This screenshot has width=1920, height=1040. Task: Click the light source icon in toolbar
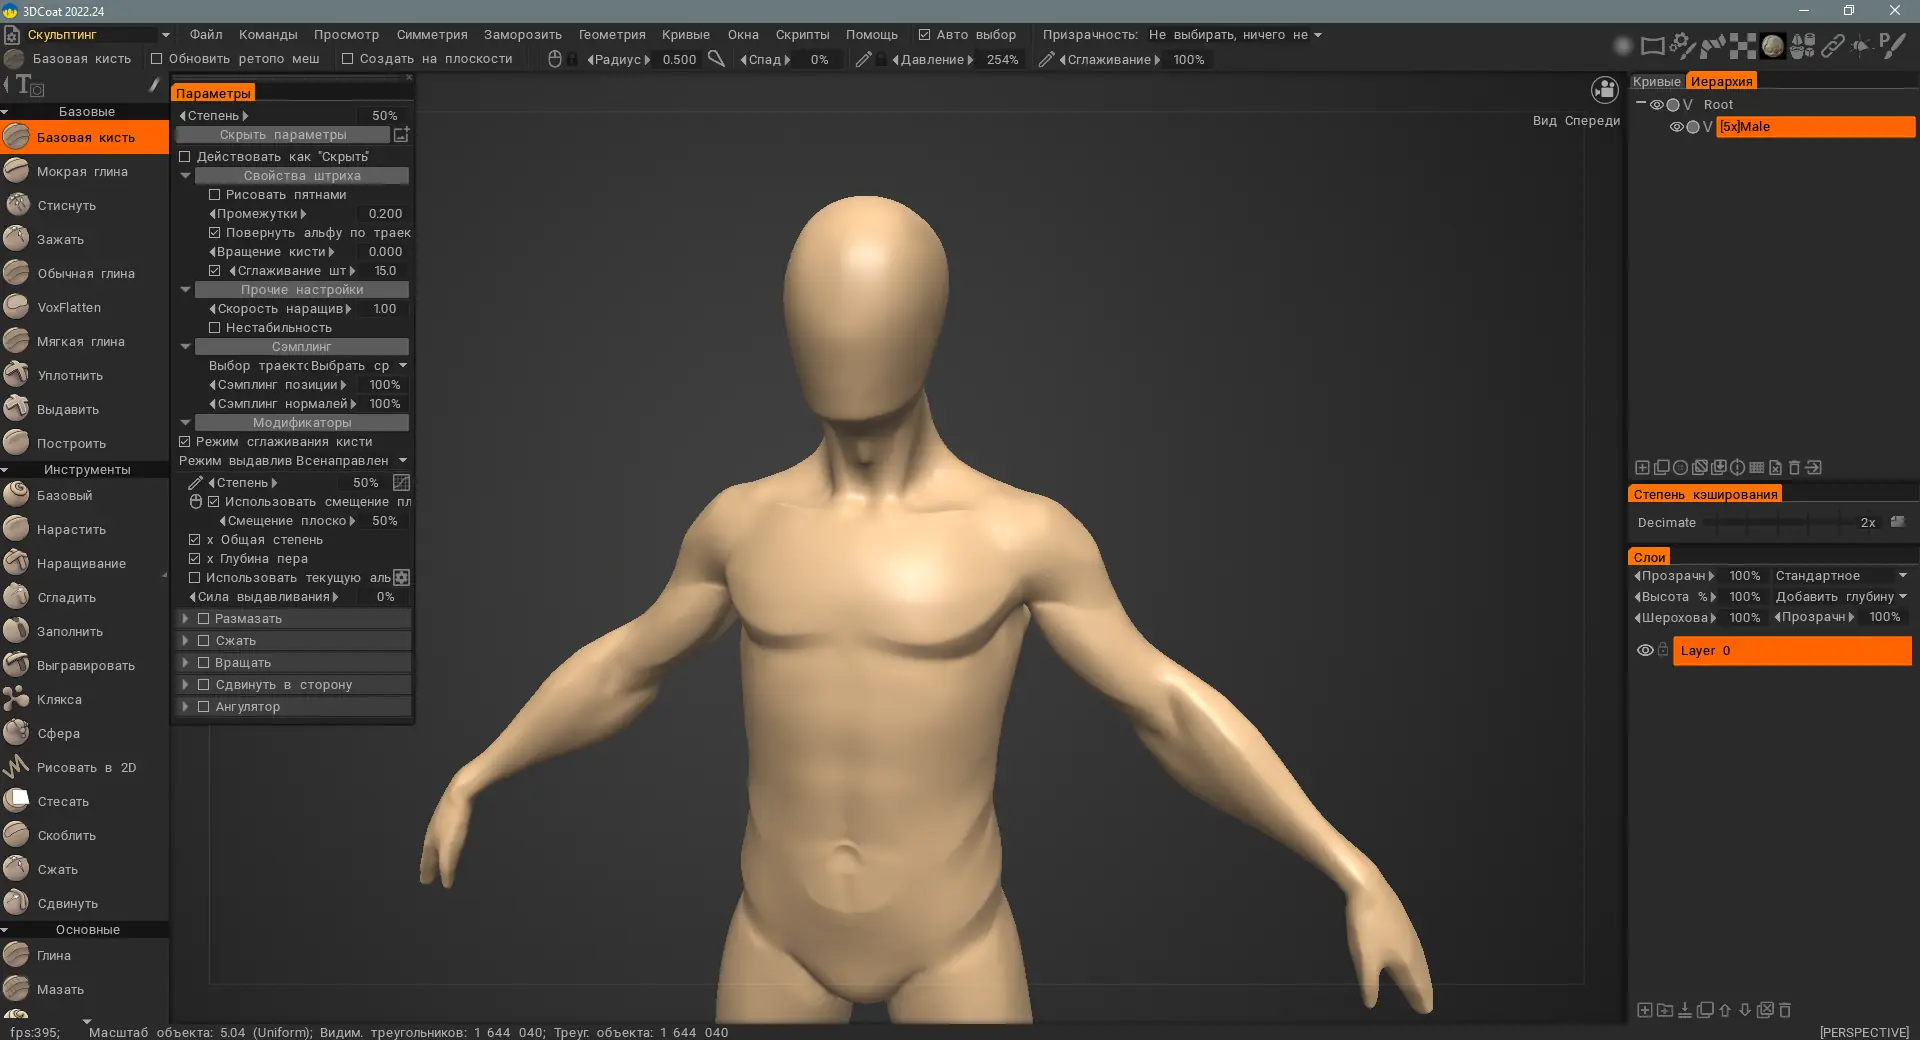[1861, 46]
